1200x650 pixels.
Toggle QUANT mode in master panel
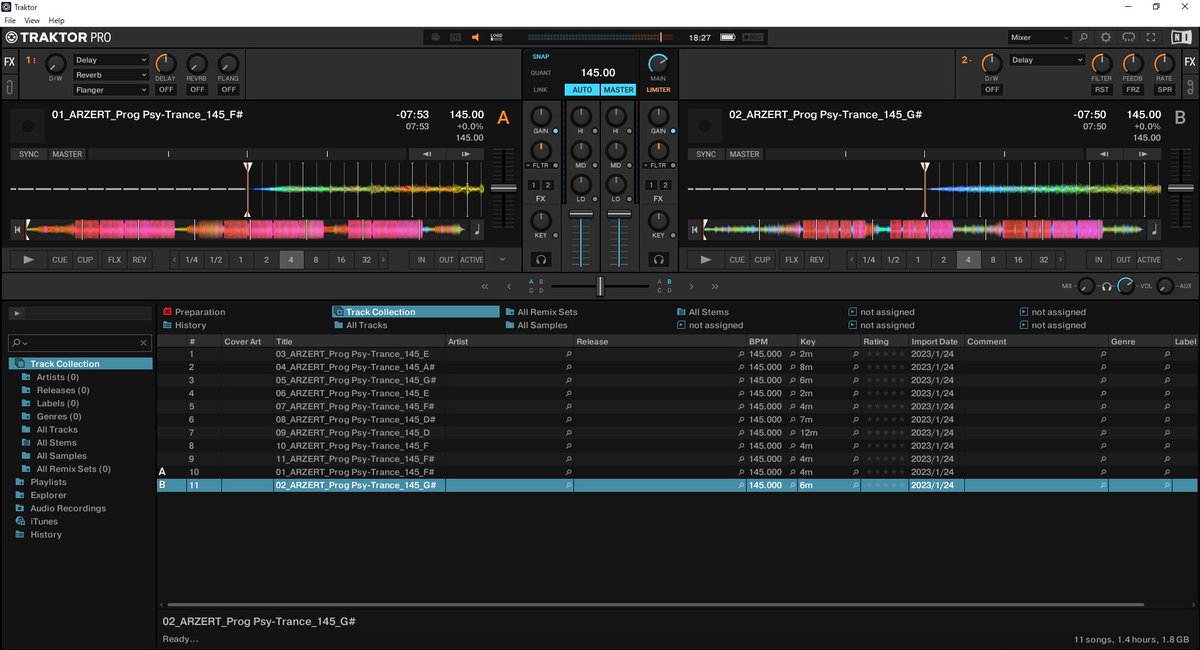[x=541, y=73]
